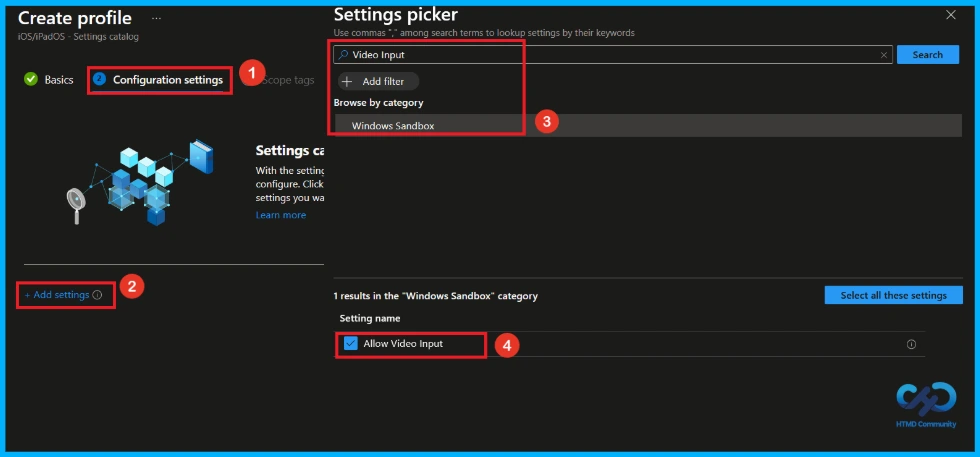Click the Allow Video Input label text

(x=403, y=343)
